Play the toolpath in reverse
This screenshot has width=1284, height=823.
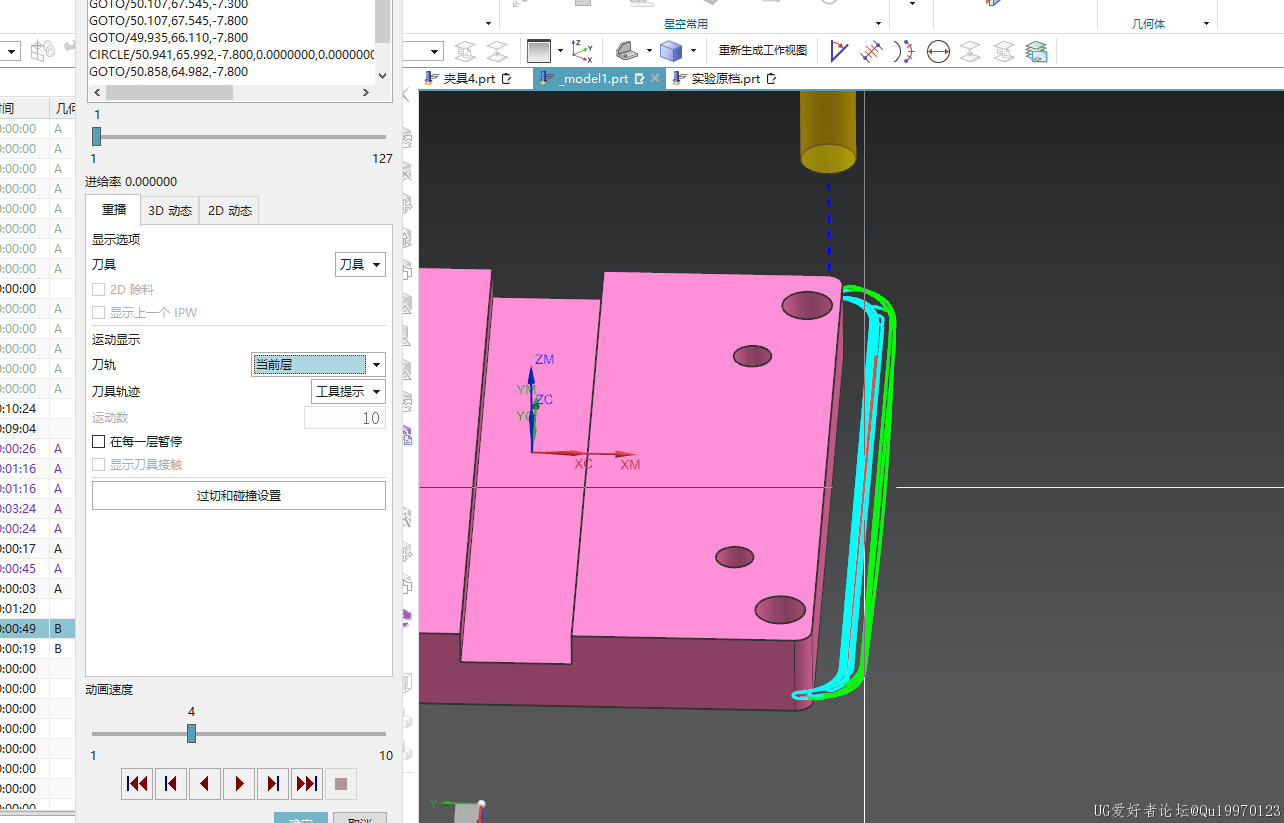point(205,784)
